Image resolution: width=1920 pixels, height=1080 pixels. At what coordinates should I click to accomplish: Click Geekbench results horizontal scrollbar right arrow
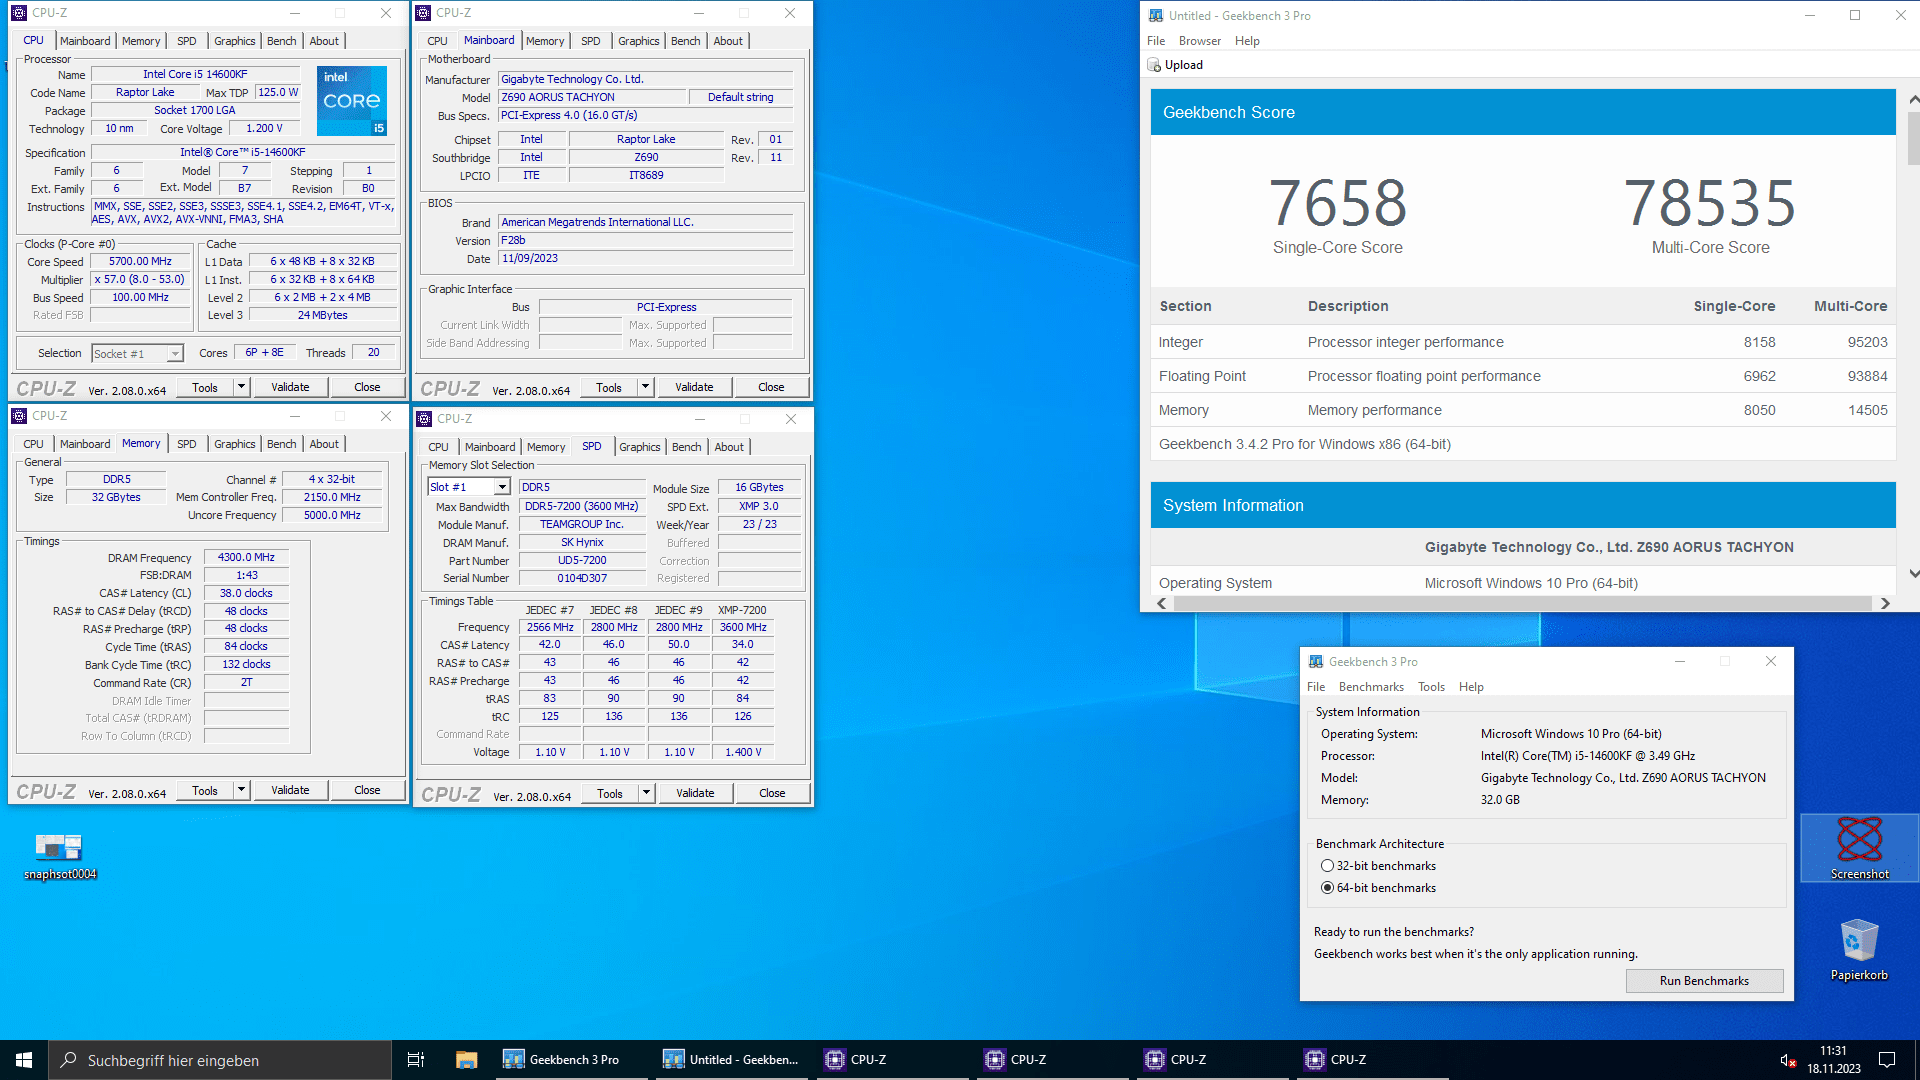[x=1885, y=603]
